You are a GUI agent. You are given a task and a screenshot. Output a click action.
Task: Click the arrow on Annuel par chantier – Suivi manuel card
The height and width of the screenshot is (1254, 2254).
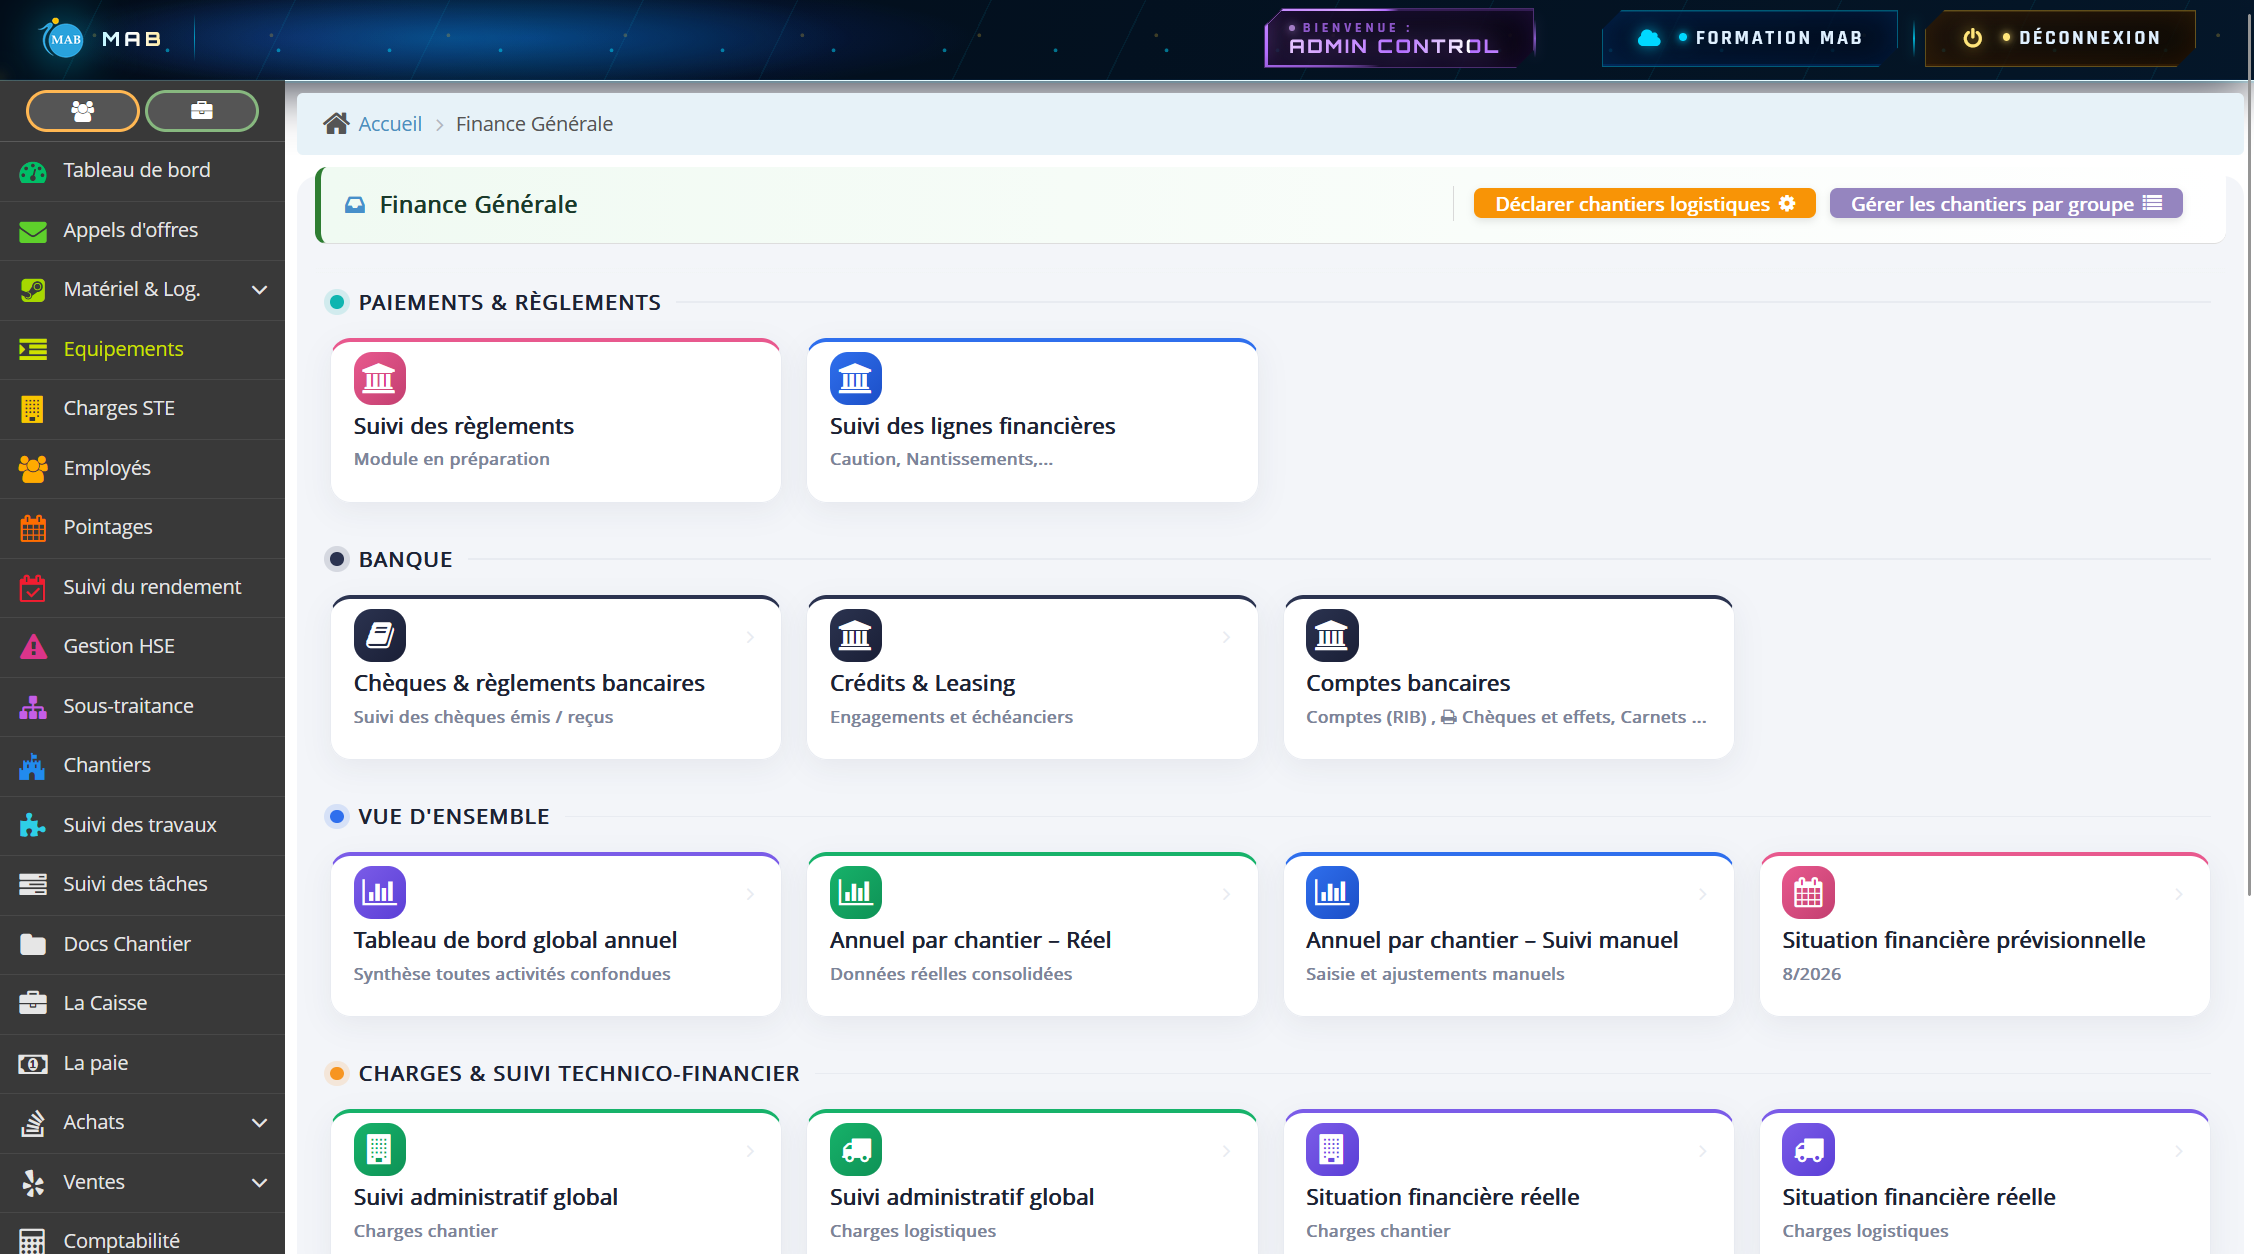(1702, 894)
